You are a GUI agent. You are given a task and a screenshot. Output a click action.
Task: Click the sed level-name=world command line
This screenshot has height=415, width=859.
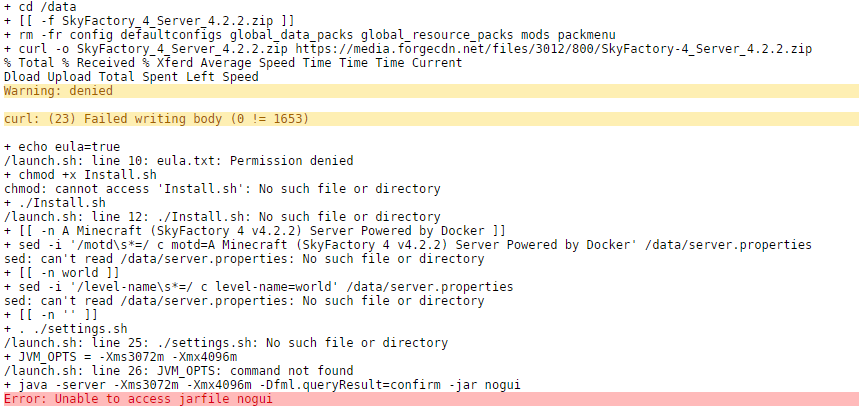click(x=259, y=286)
